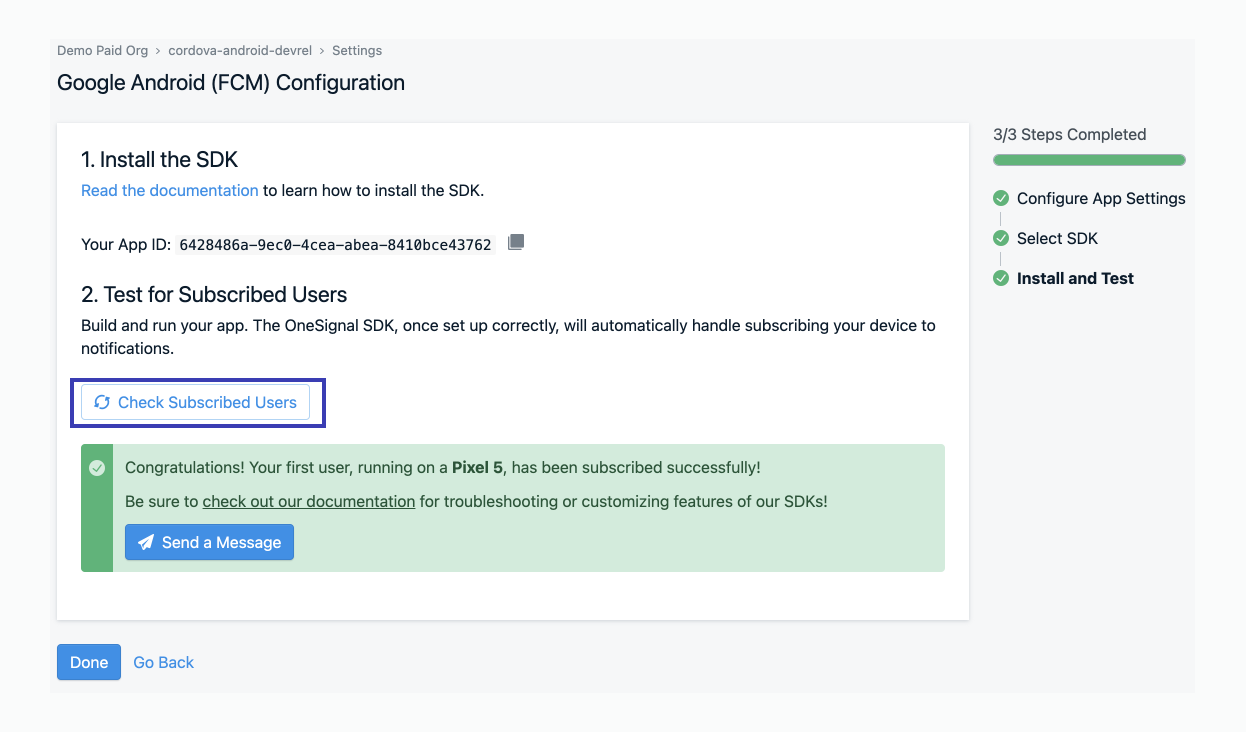The height and width of the screenshot is (732, 1246).
Task: Click the green checkmark beside Configure App Settings
Action: pyautogui.click(x=1001, y=198)
